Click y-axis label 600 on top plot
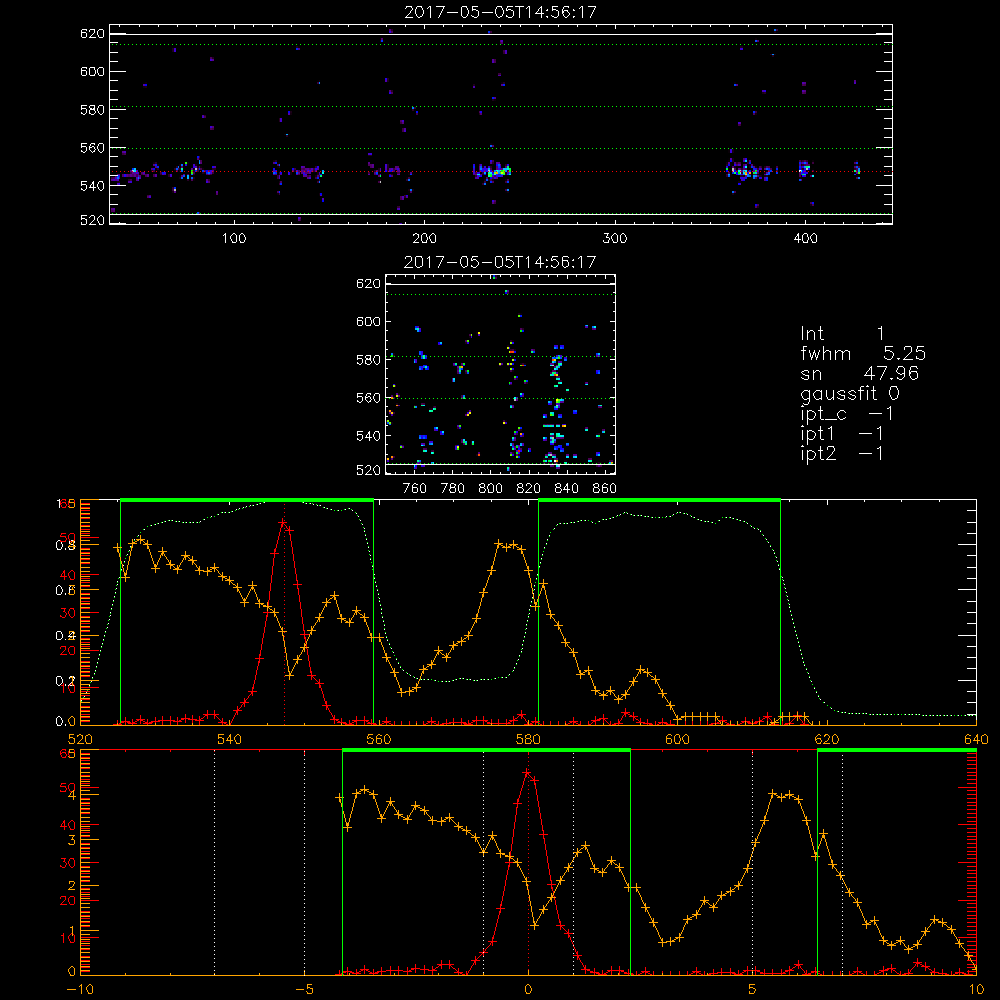1000x1000 pixels. coord(92,71)
